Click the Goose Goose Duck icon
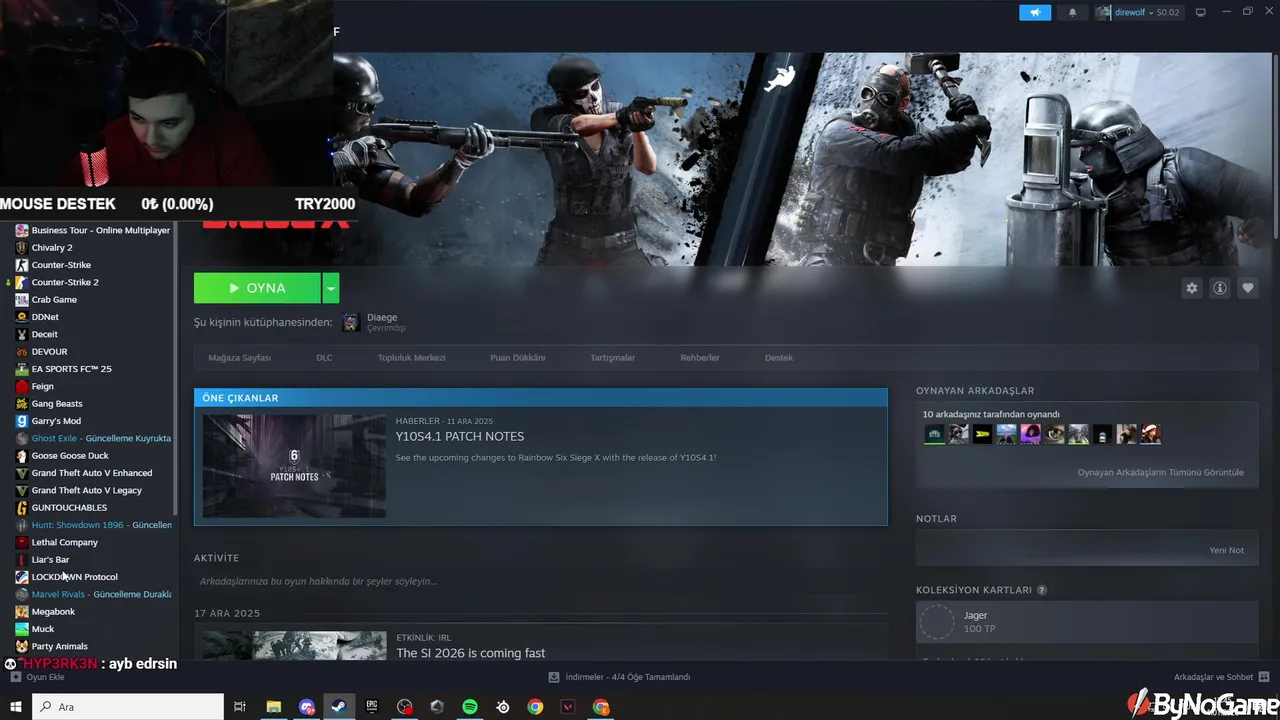 point(22,455)
